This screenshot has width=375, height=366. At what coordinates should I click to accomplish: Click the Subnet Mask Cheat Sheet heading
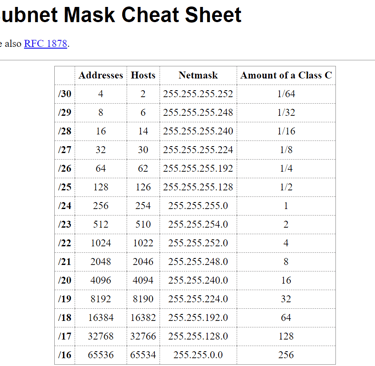120,15
